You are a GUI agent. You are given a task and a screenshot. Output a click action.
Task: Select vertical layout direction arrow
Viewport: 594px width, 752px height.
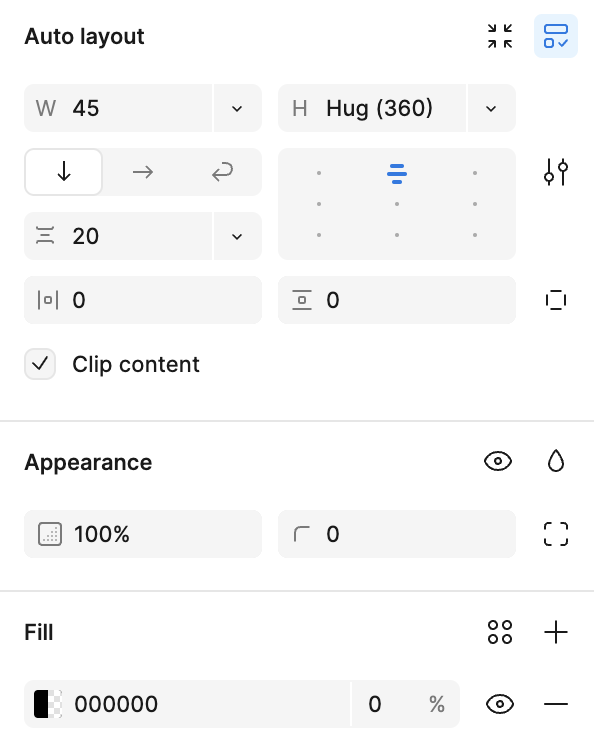click(x=63, y=172)
